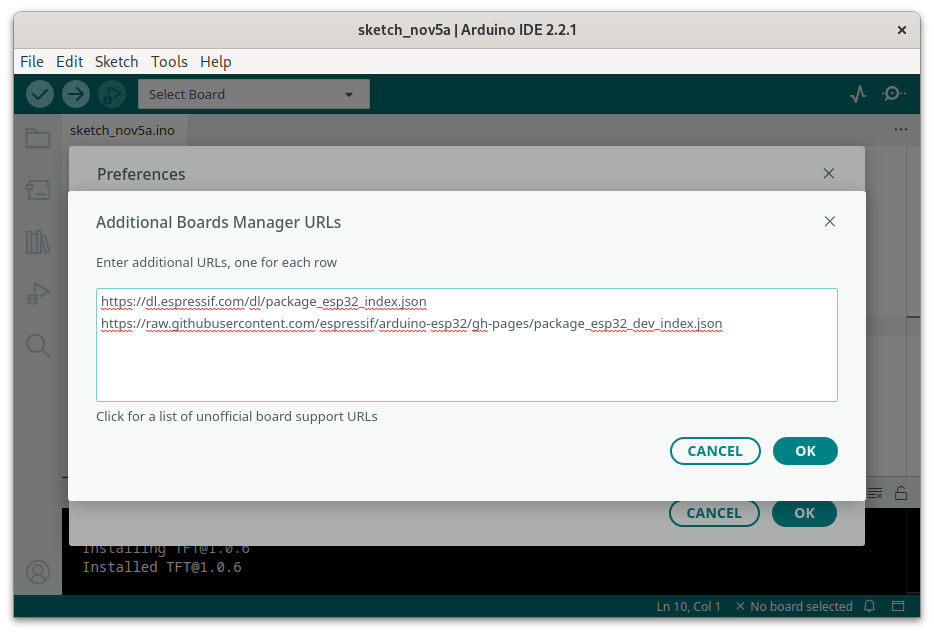
Task: Click the Verify sketch checkmark icon
Action: pos(40,94)
